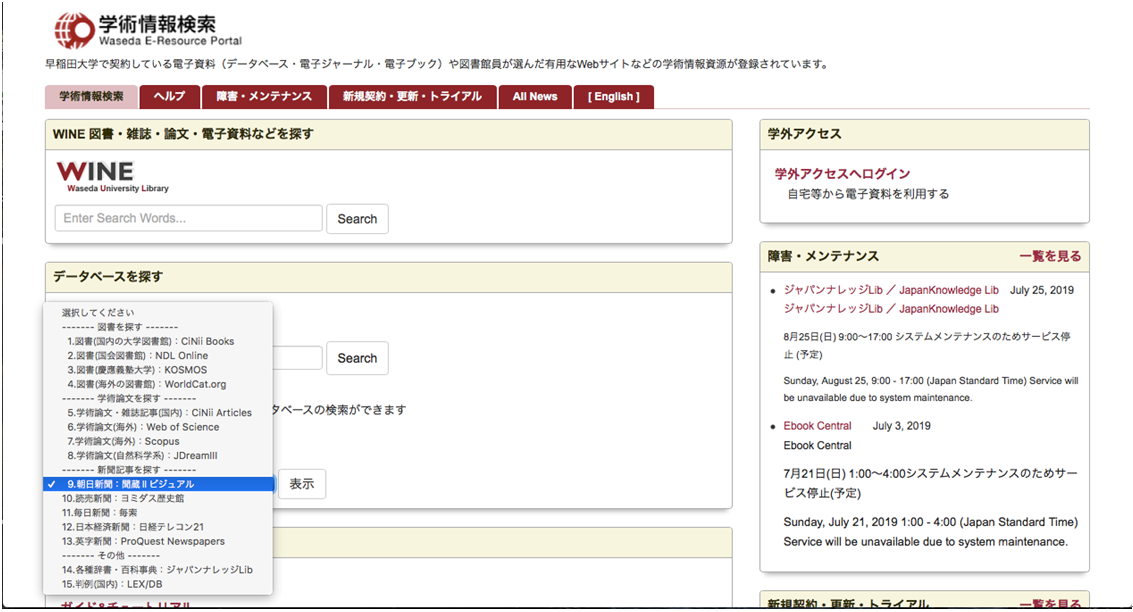Click the July 3, 2019 date text
Image resolution: width=1133 pixels, height=612 pixels.
(901, 426)
